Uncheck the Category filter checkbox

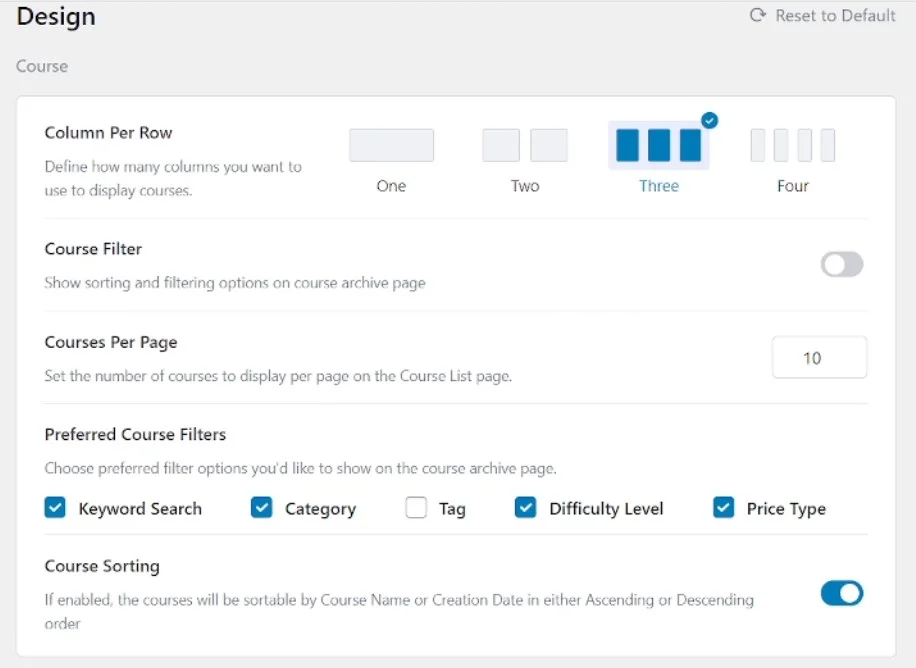coord(261,508)
